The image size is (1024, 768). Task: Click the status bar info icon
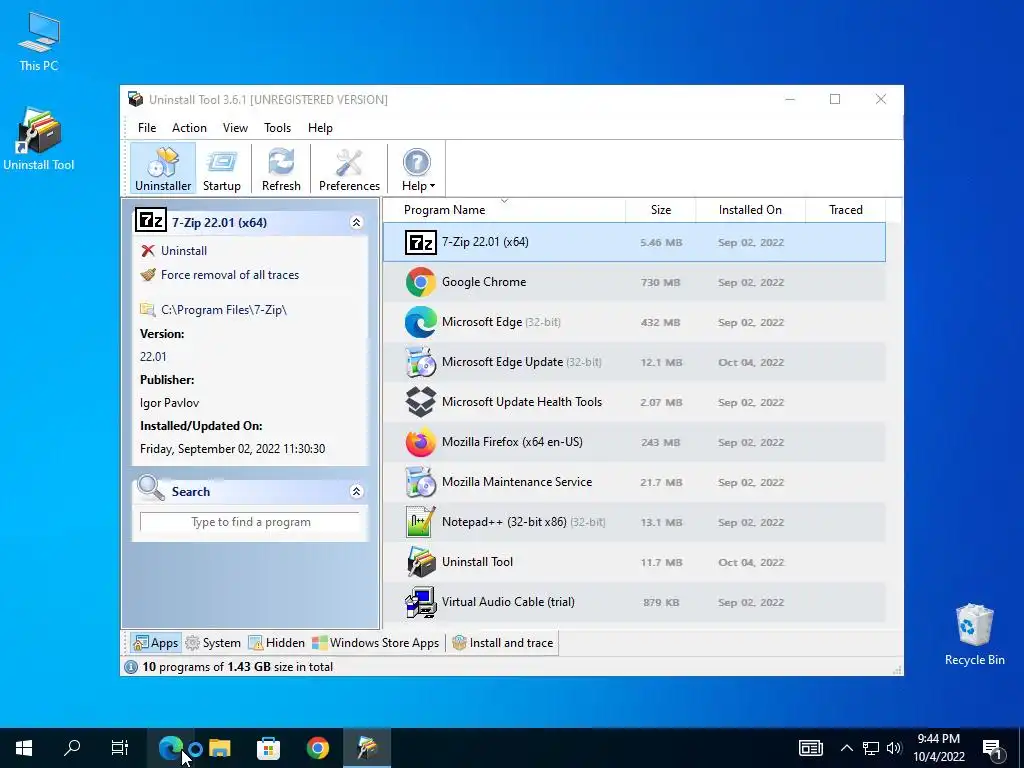coord(131,667)
